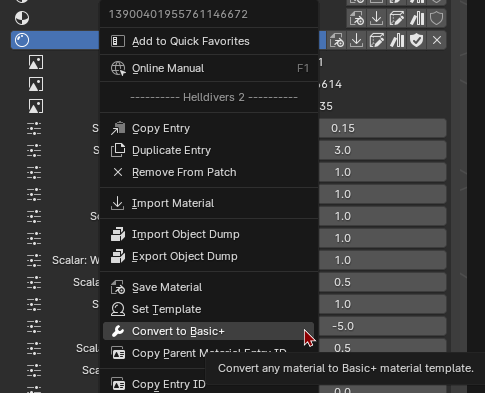Click first image texture icon under highlighted row
This screenshot has width=485, height=393.
pyautogui.click(x=36, y=62)
